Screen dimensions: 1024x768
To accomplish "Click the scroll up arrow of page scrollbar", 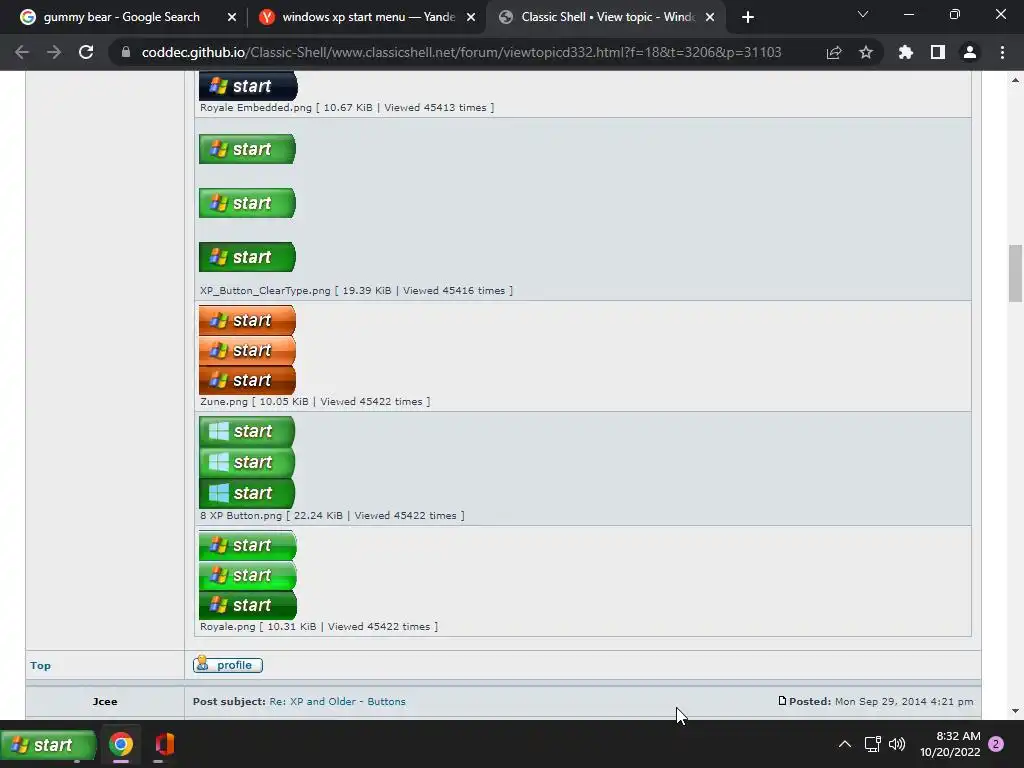I will pyautogui.click(x=1016, y=80).
